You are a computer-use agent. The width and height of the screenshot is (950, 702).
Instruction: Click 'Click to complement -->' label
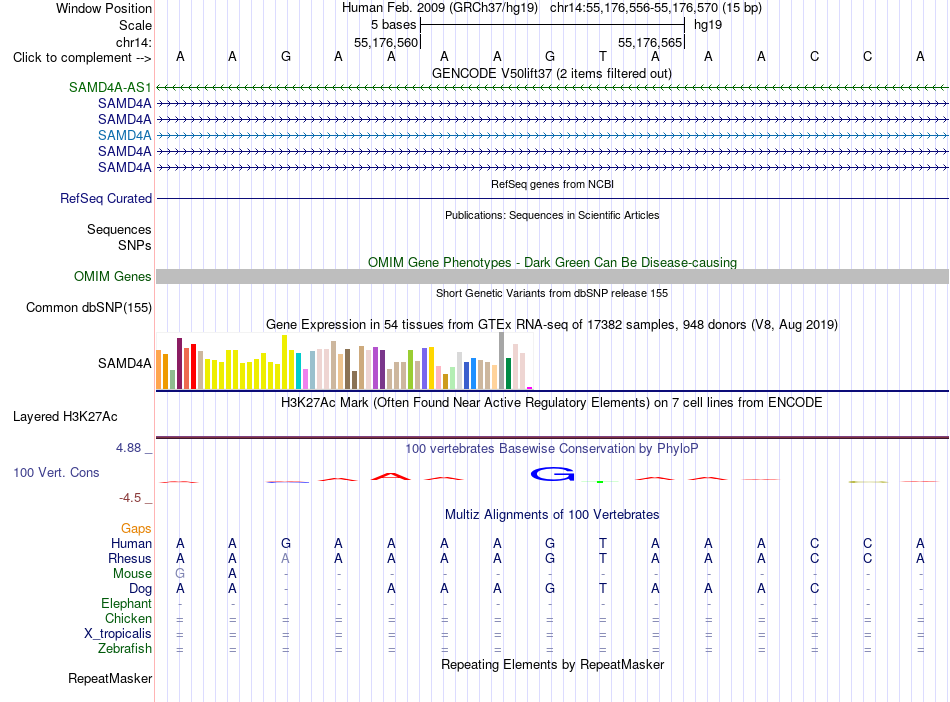(82, 58)
